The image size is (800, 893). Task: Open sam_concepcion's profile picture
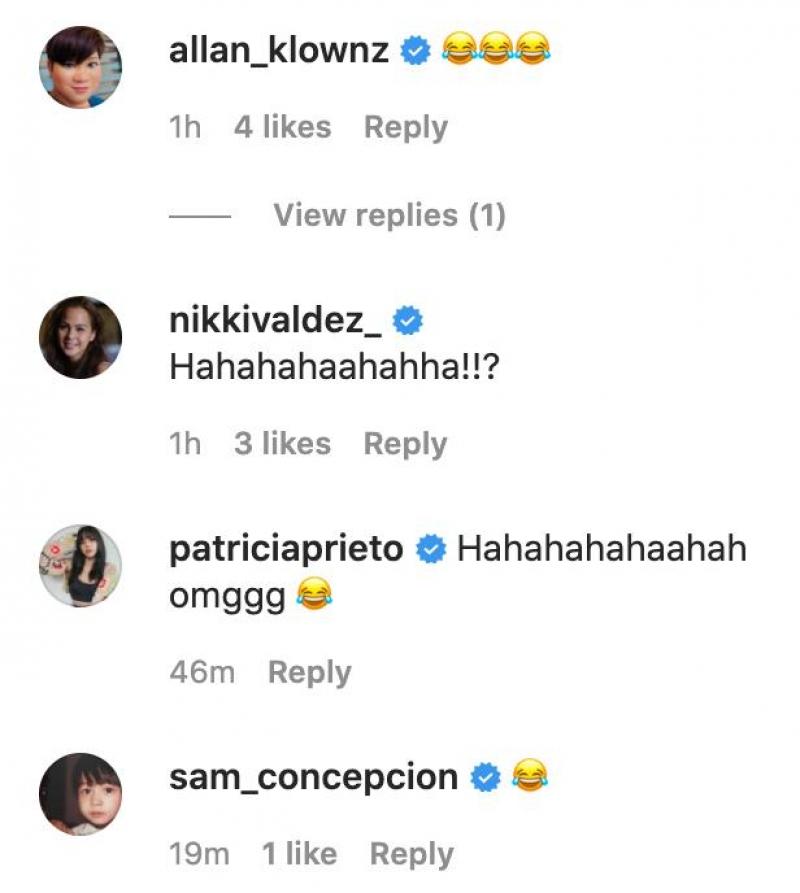[x=80, y=793]
